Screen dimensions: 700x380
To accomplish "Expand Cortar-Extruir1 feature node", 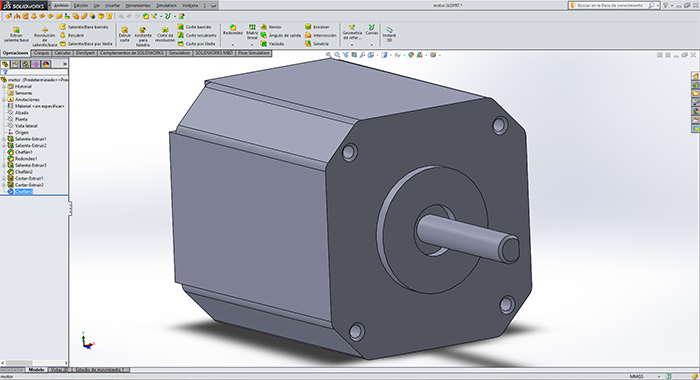I will pyautogui.click(x=4, y=178).
